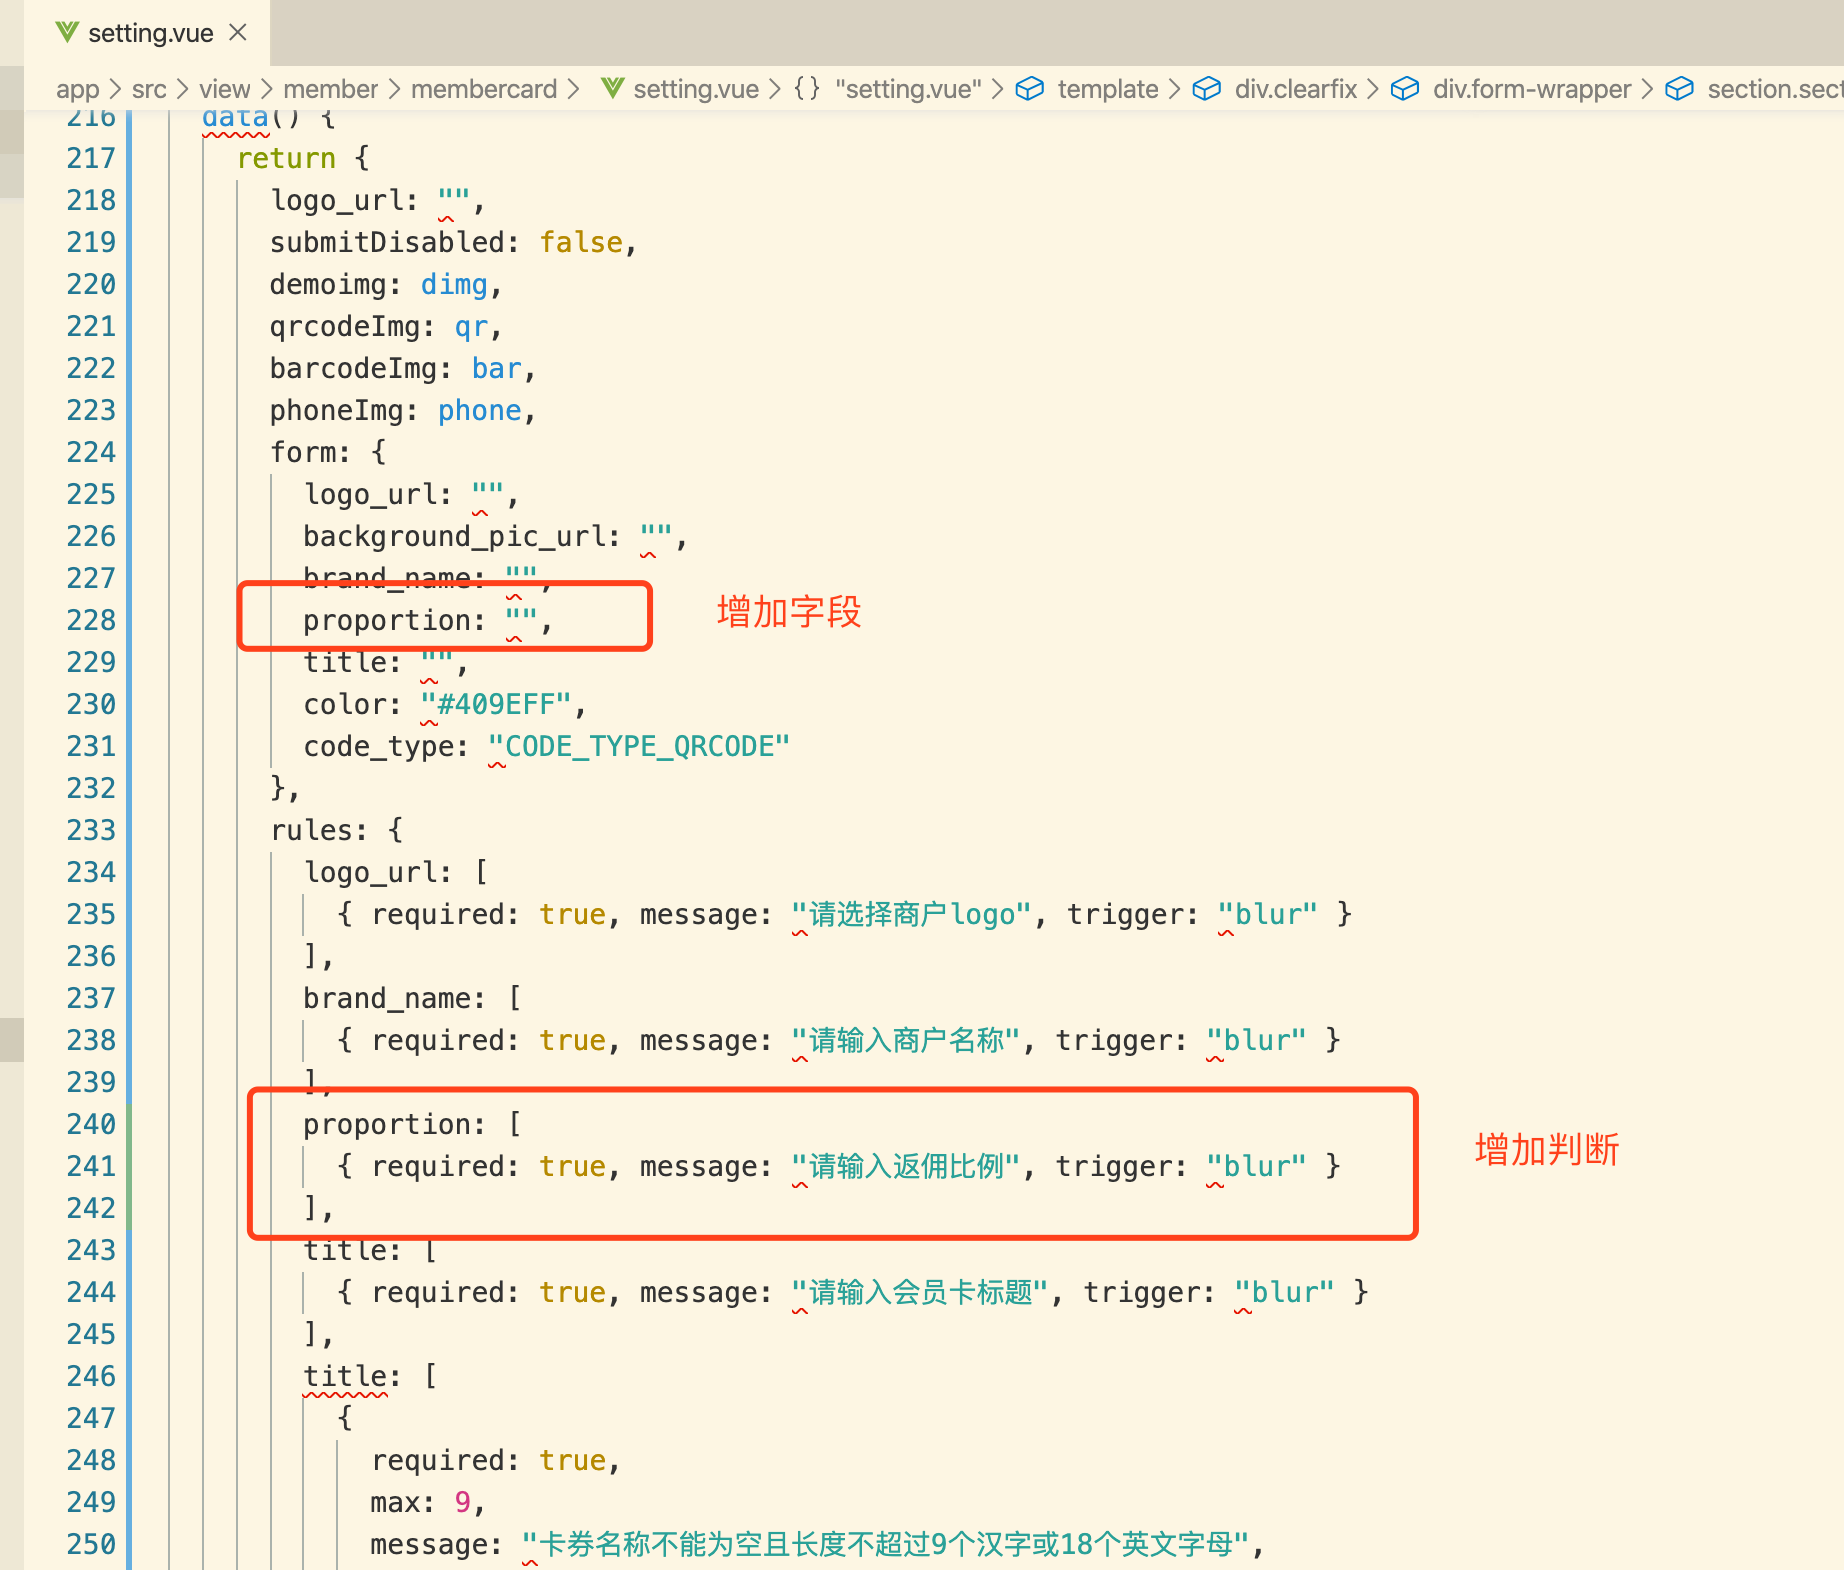The width and height of the screenshot is (1844, 1570).
Task: Click cube icon beside div.clearfix breadcrumb
Action: point(1206,89)
